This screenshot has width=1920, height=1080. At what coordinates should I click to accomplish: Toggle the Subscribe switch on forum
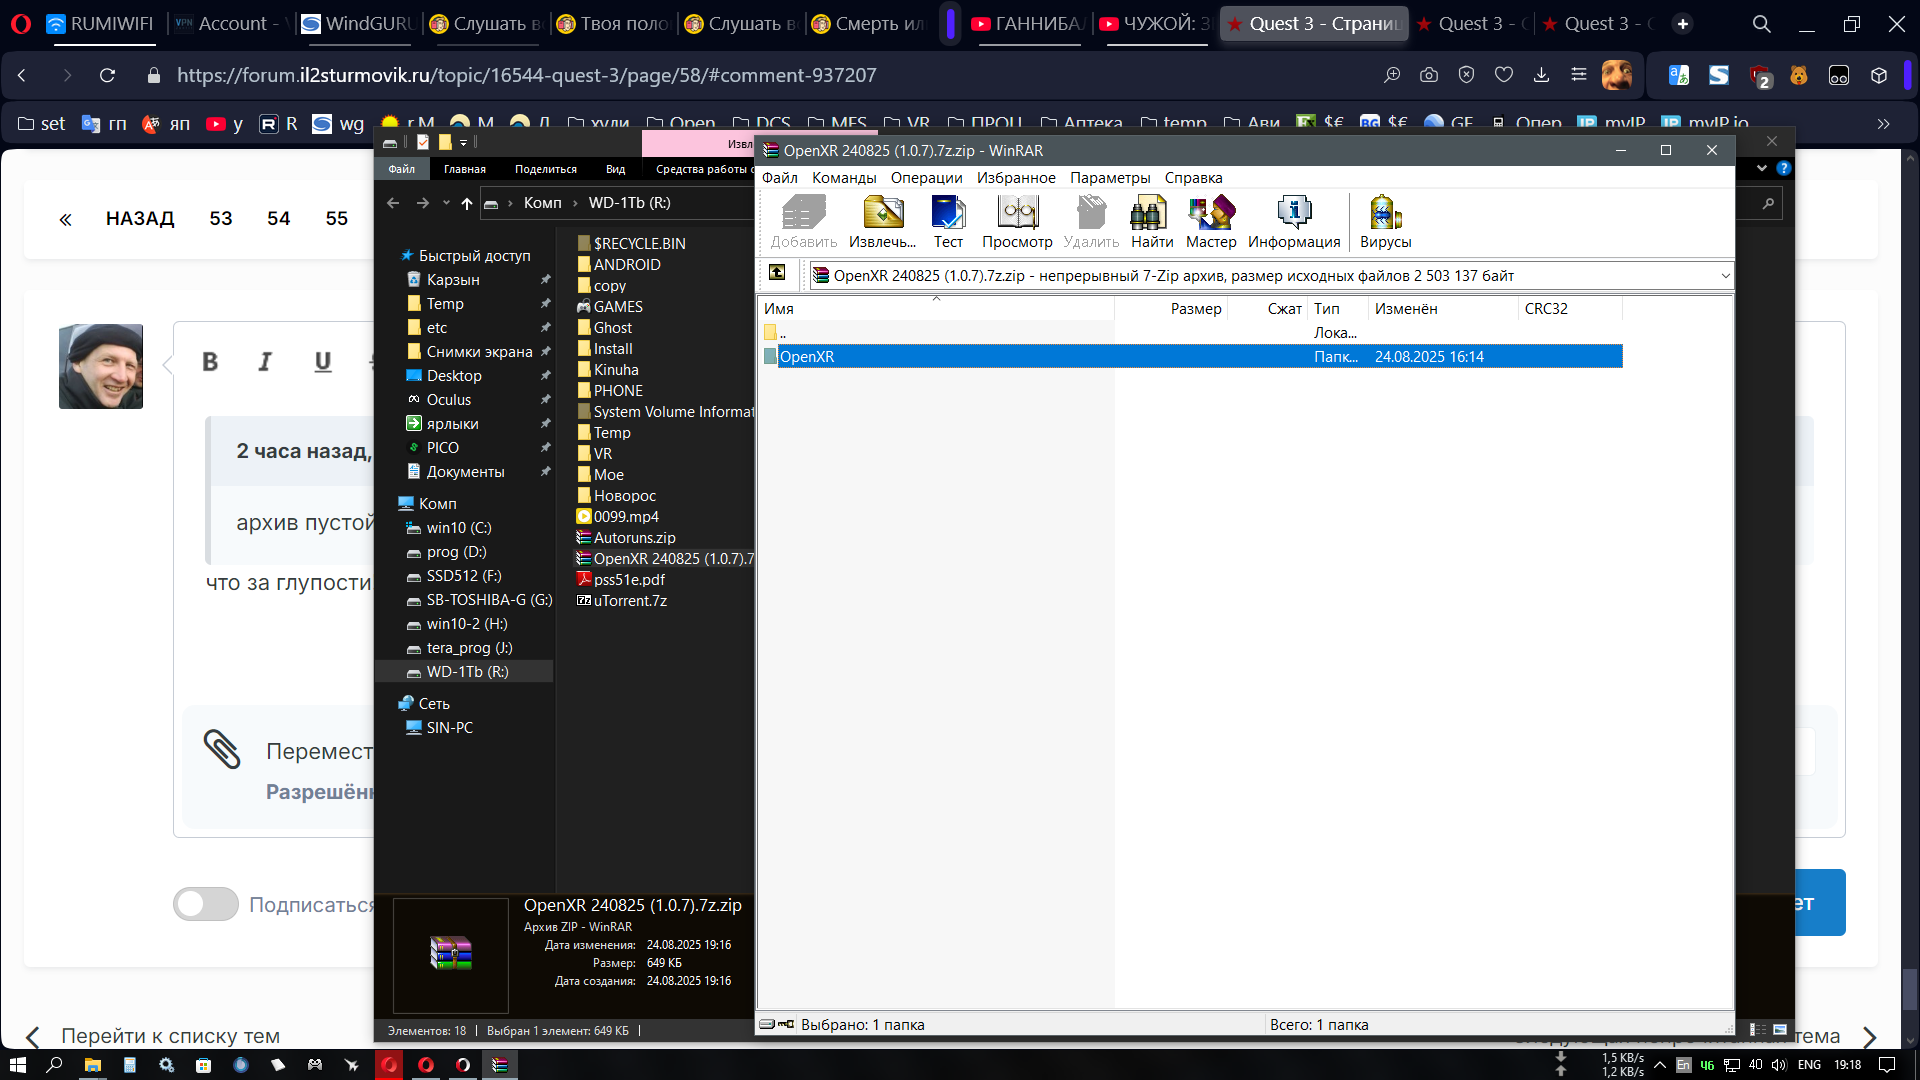pos(206,904)
